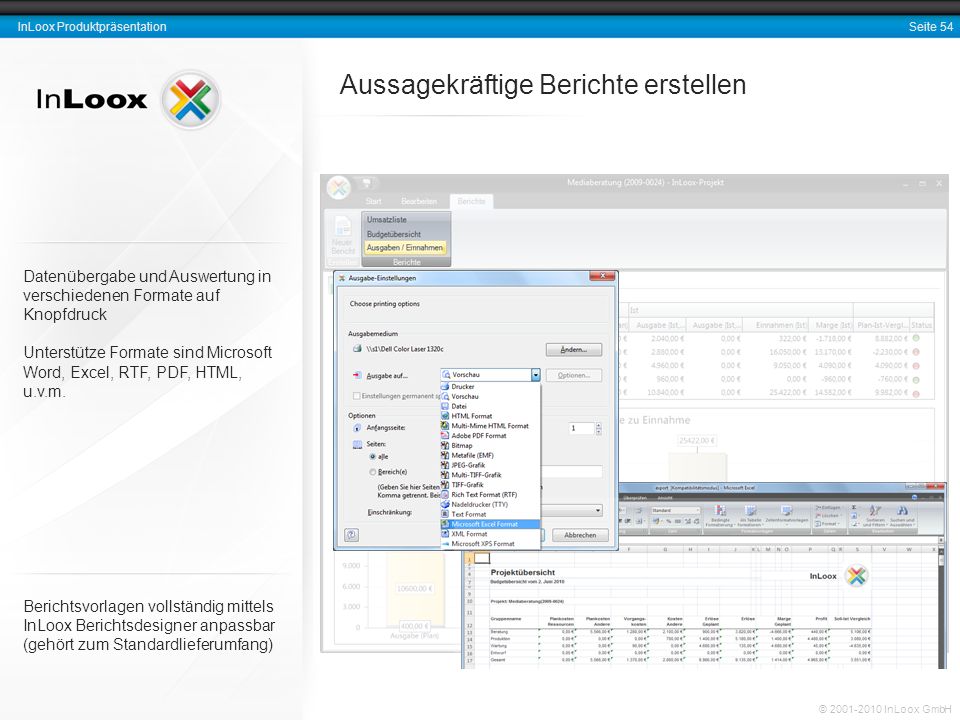960x720 pixels.
Task: Choose JPEG-Grafik output
Action: [490, 465]
